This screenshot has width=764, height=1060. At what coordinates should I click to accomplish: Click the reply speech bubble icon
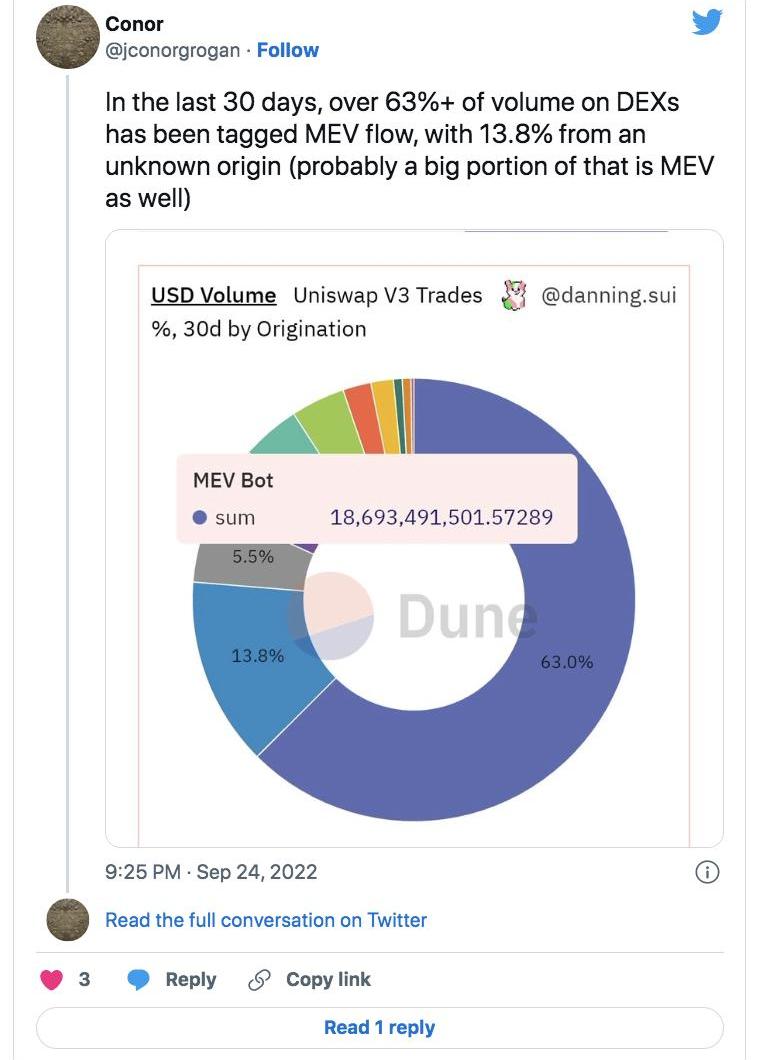pos(139,980)
